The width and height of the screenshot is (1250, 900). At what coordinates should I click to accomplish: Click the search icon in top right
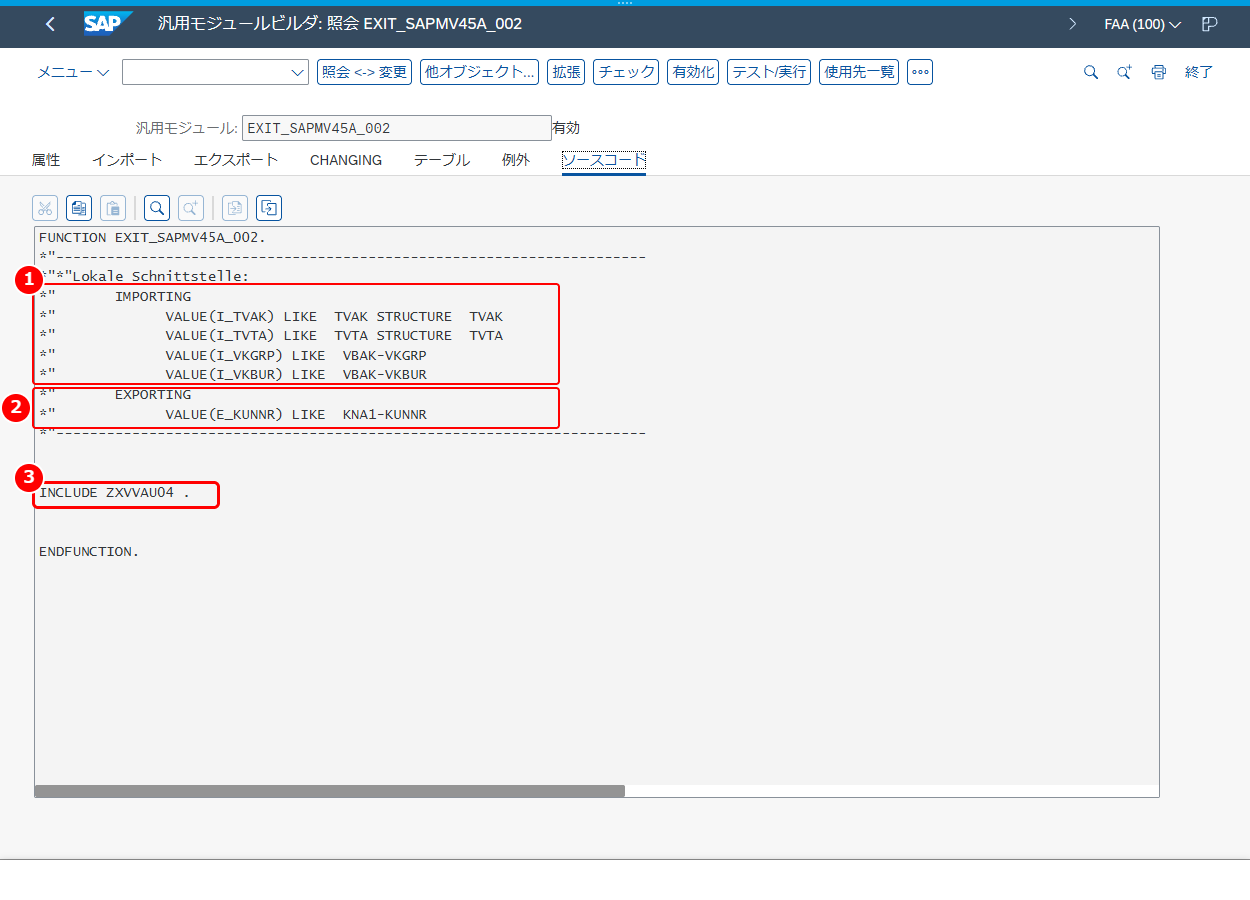pos(1091,72)
